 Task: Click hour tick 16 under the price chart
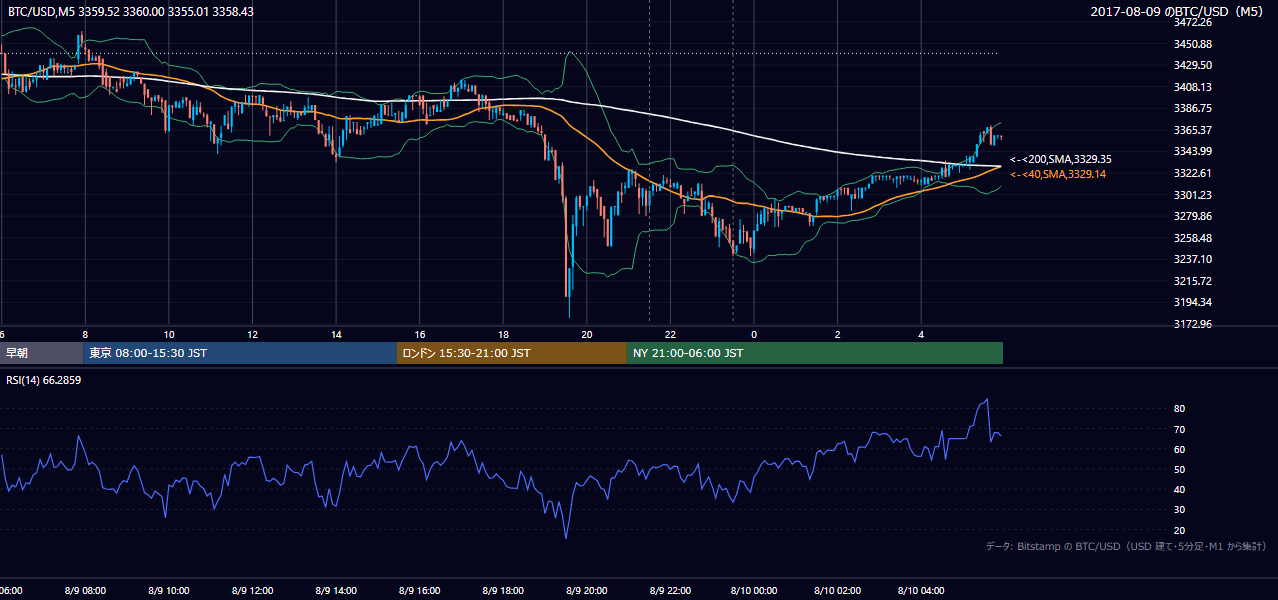point(420,335)
